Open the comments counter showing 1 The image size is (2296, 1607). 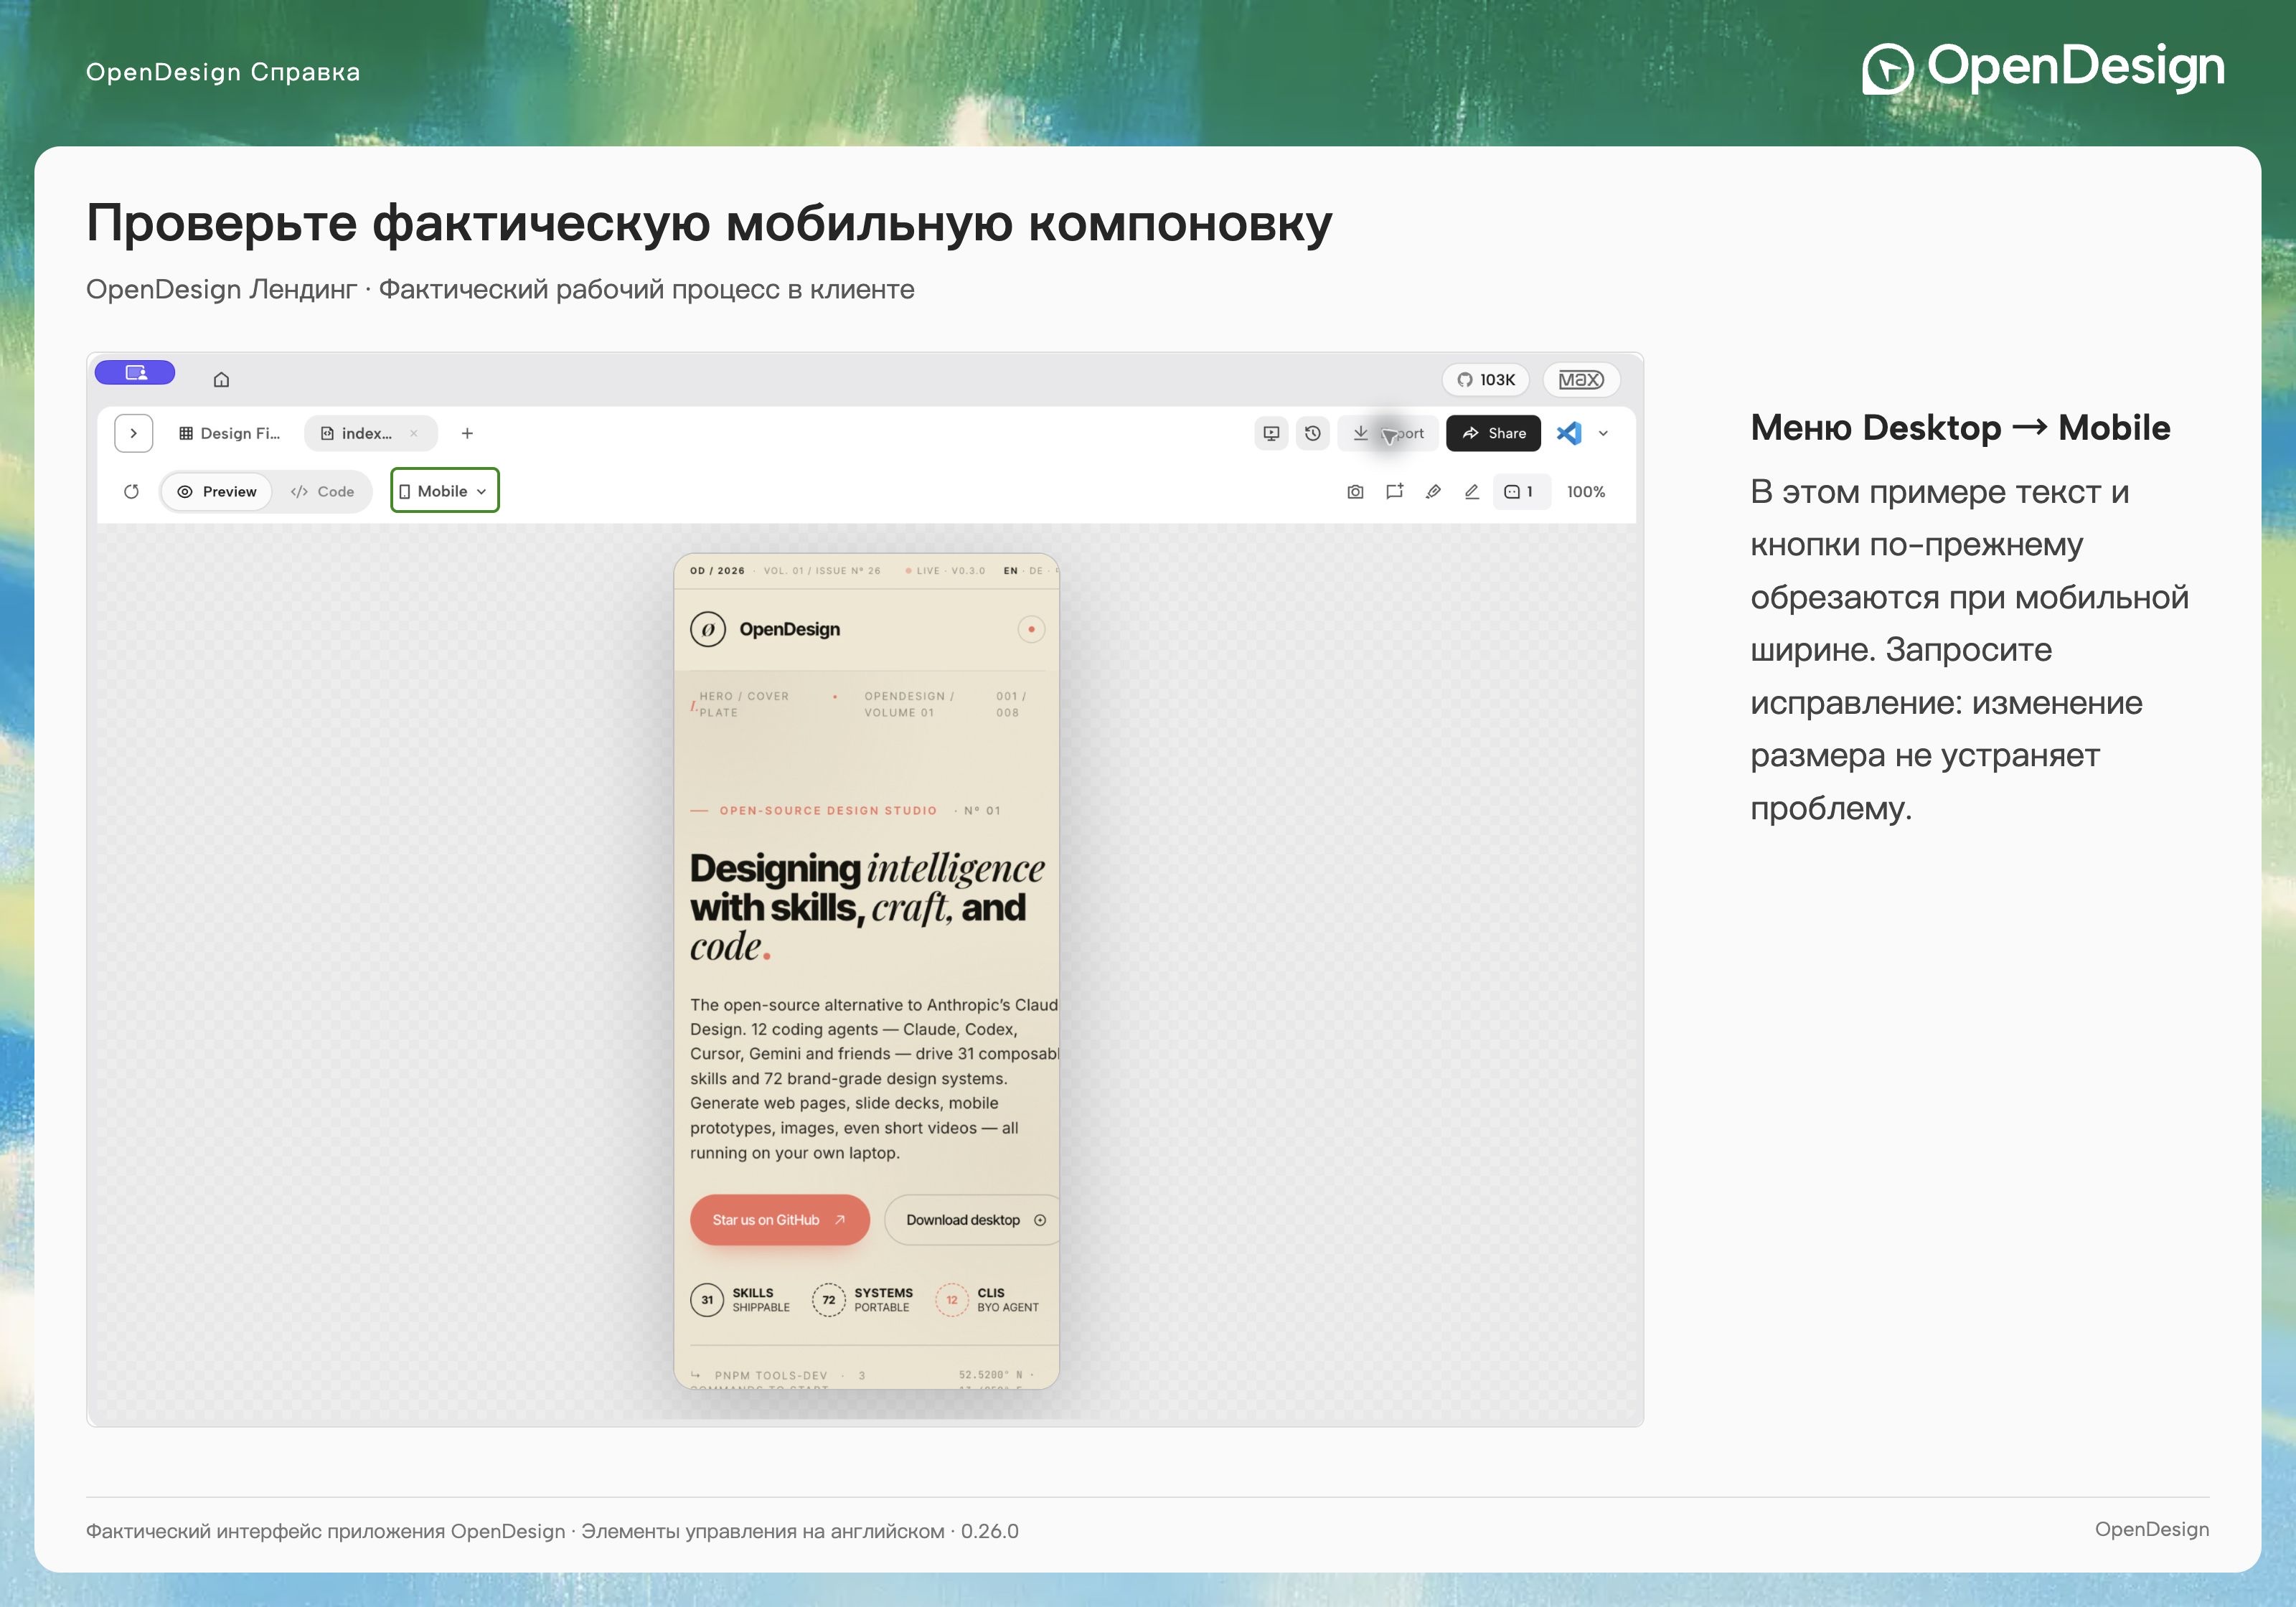[x=1521, y=491]
